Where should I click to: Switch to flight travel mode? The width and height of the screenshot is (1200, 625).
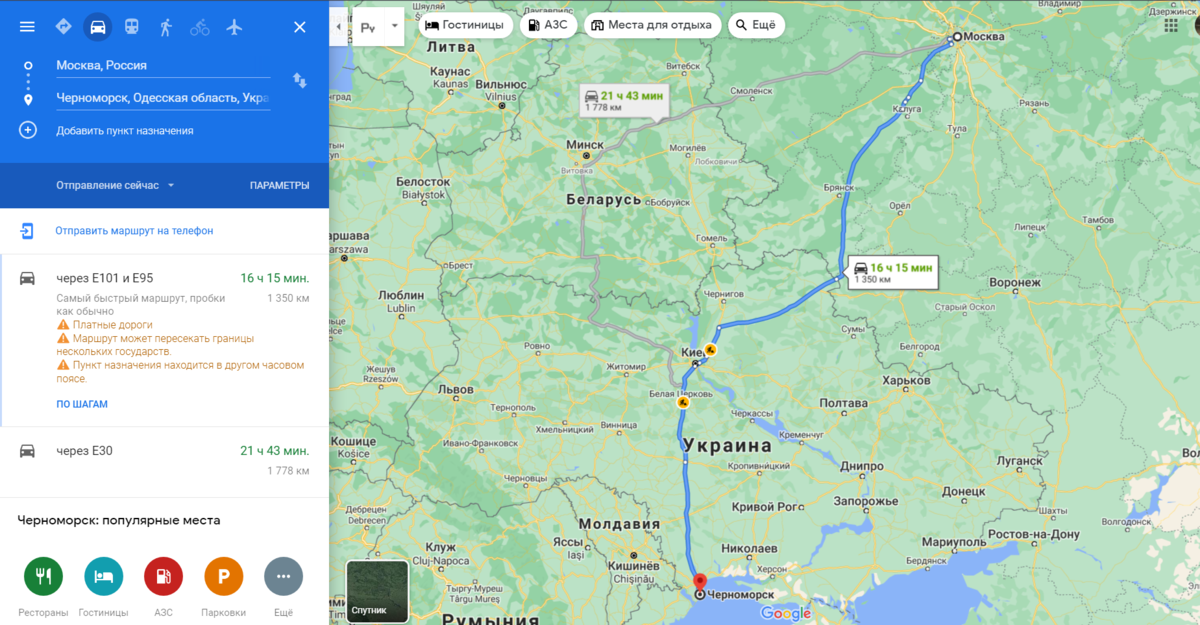(x=234, y=27)
